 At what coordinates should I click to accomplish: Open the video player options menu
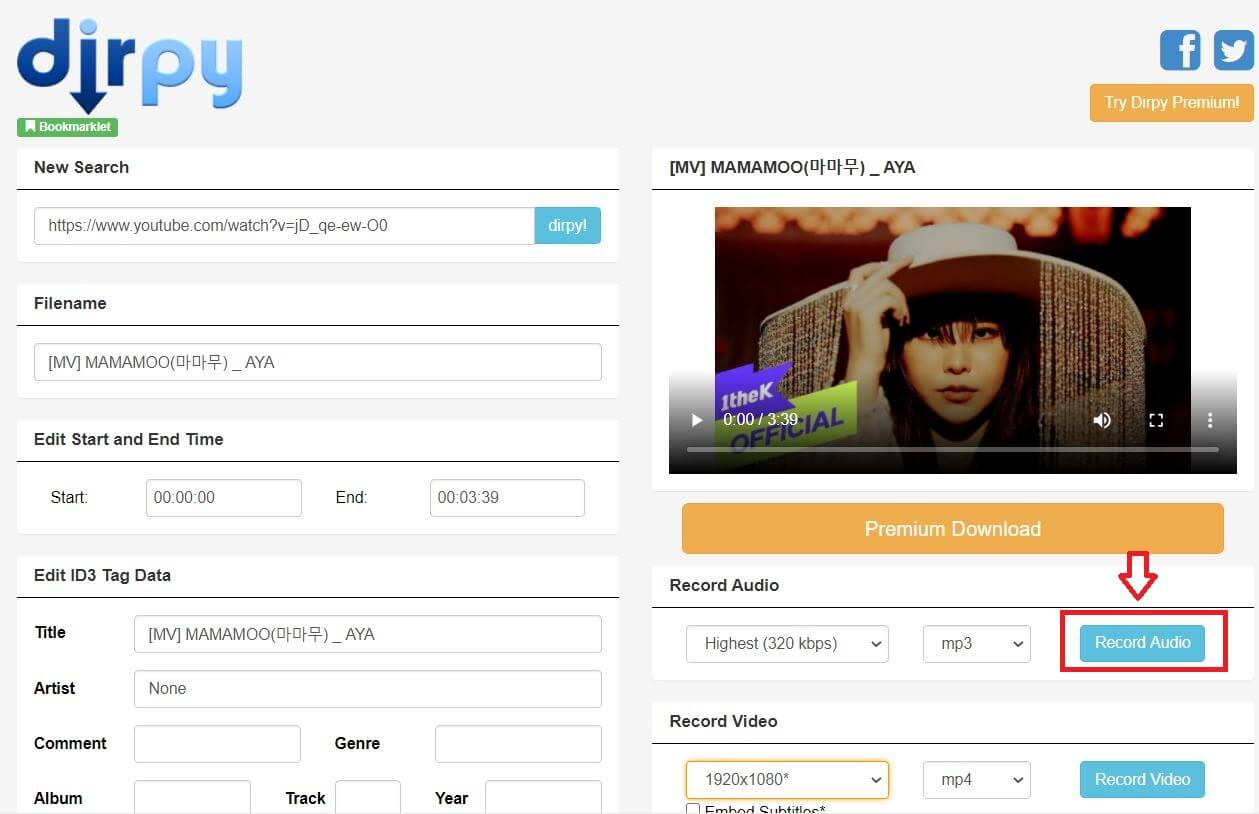tap(1210, 420)
